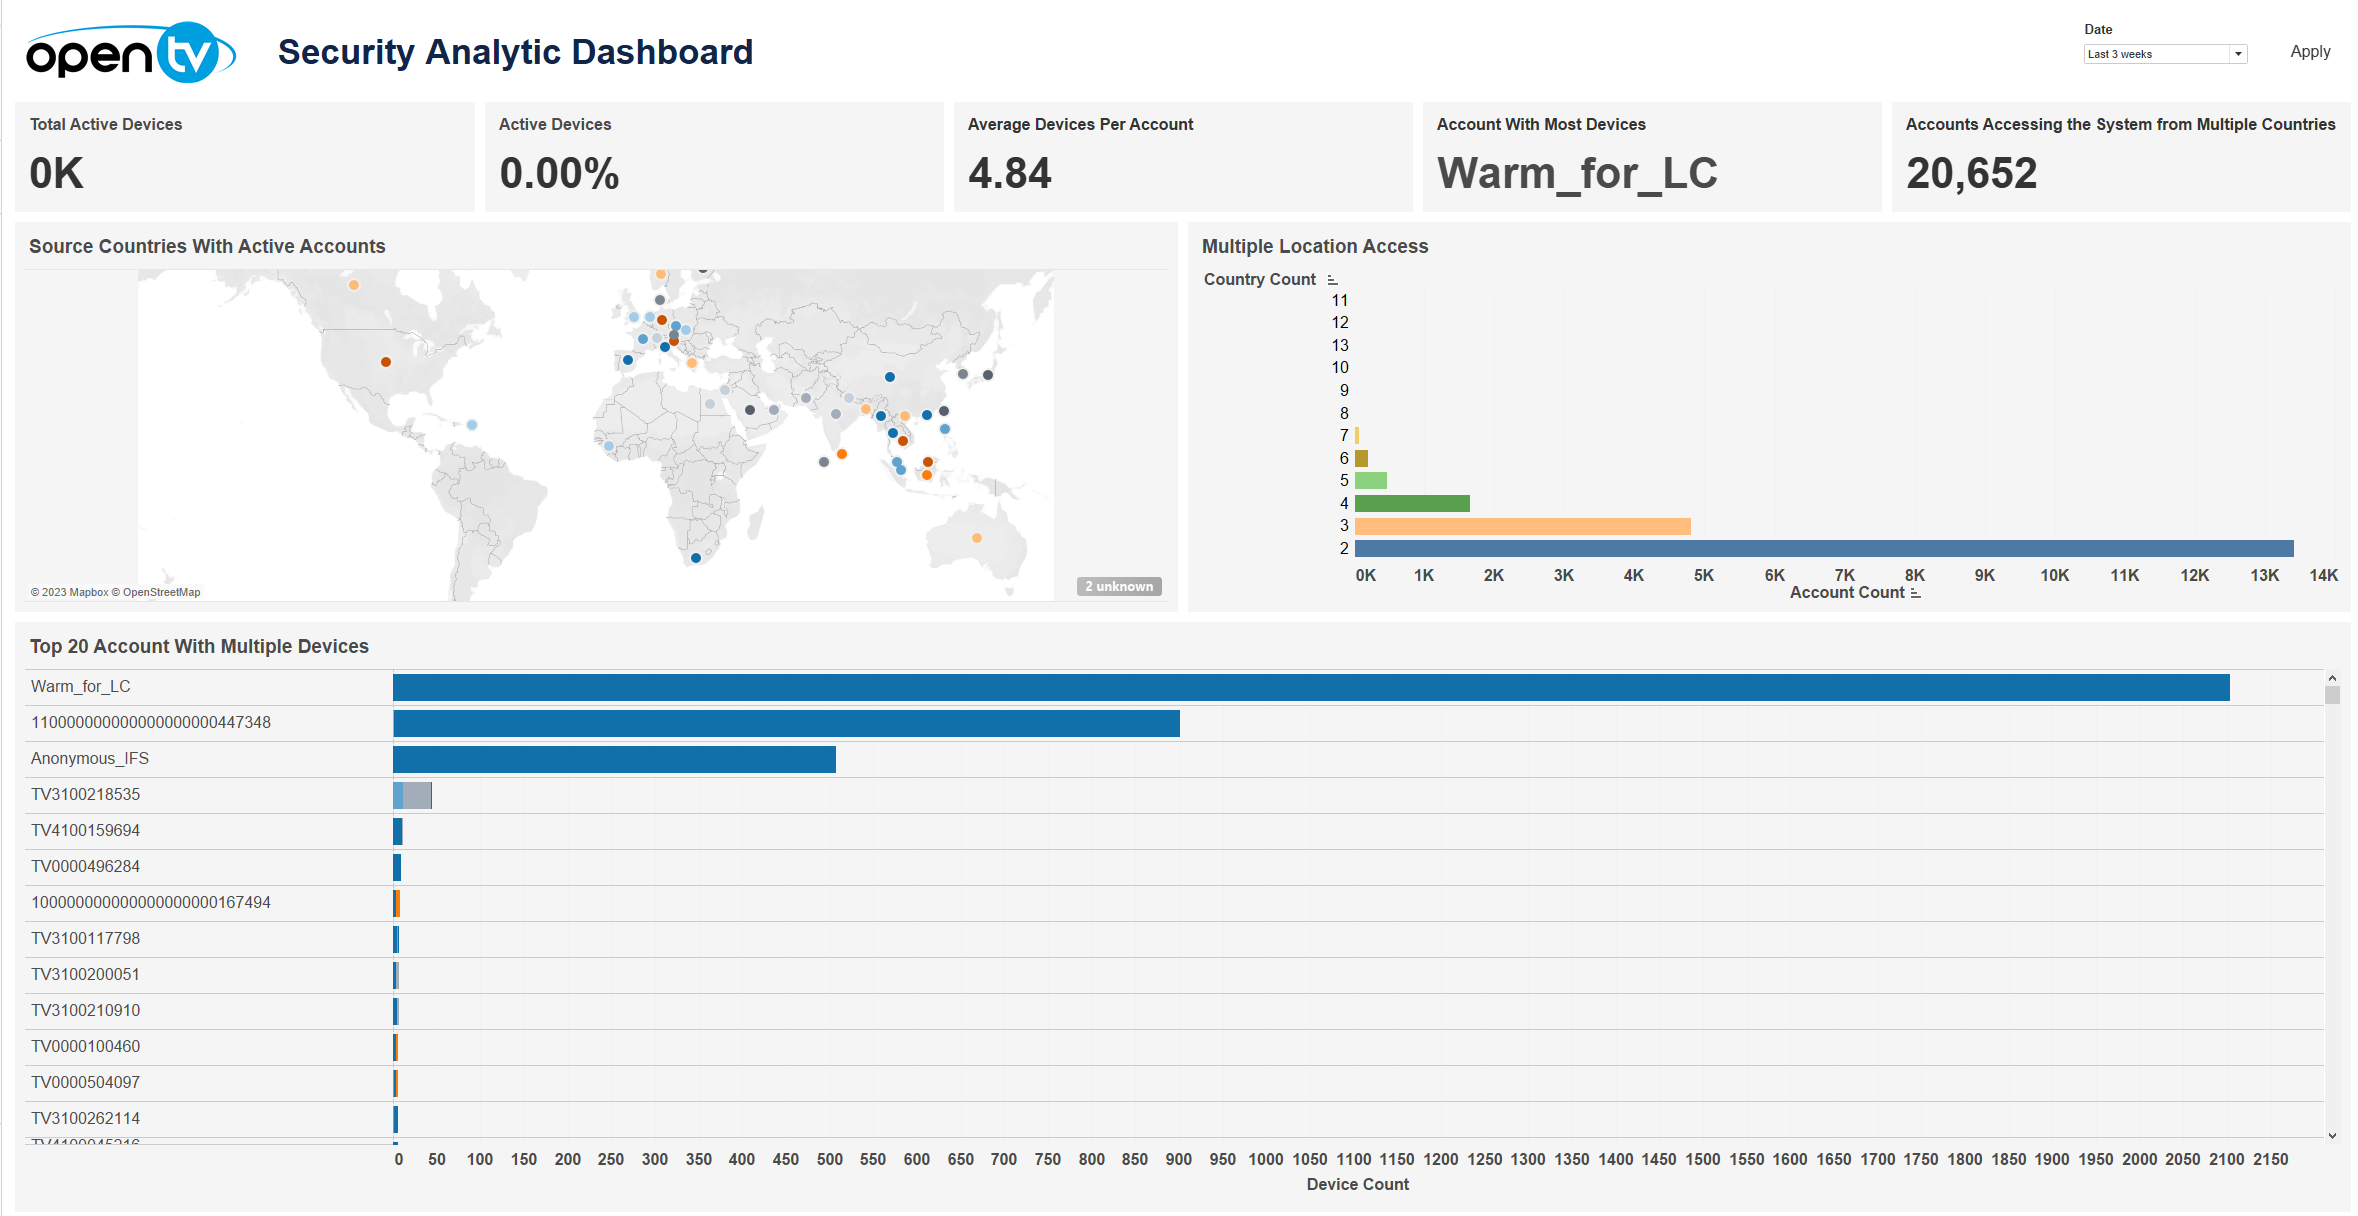The width and height of the screenshot is (2358, 1216).
Task: Click the South Africa map marker
Action: coord(696,558)
